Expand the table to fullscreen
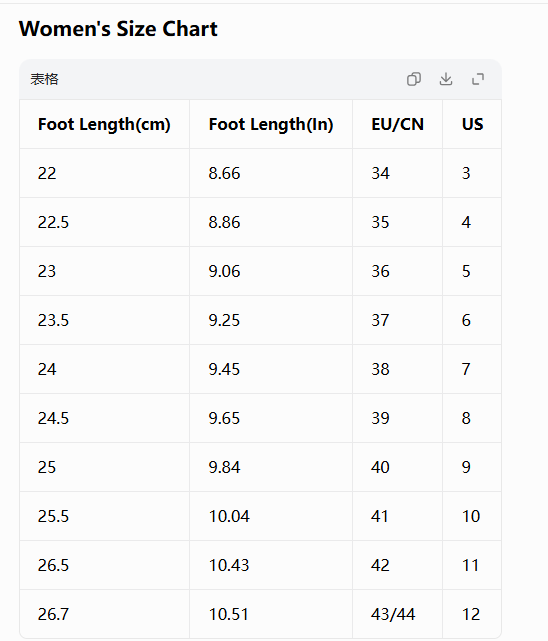The height and width of the screenshot is (641, 548). click(478, 79)
